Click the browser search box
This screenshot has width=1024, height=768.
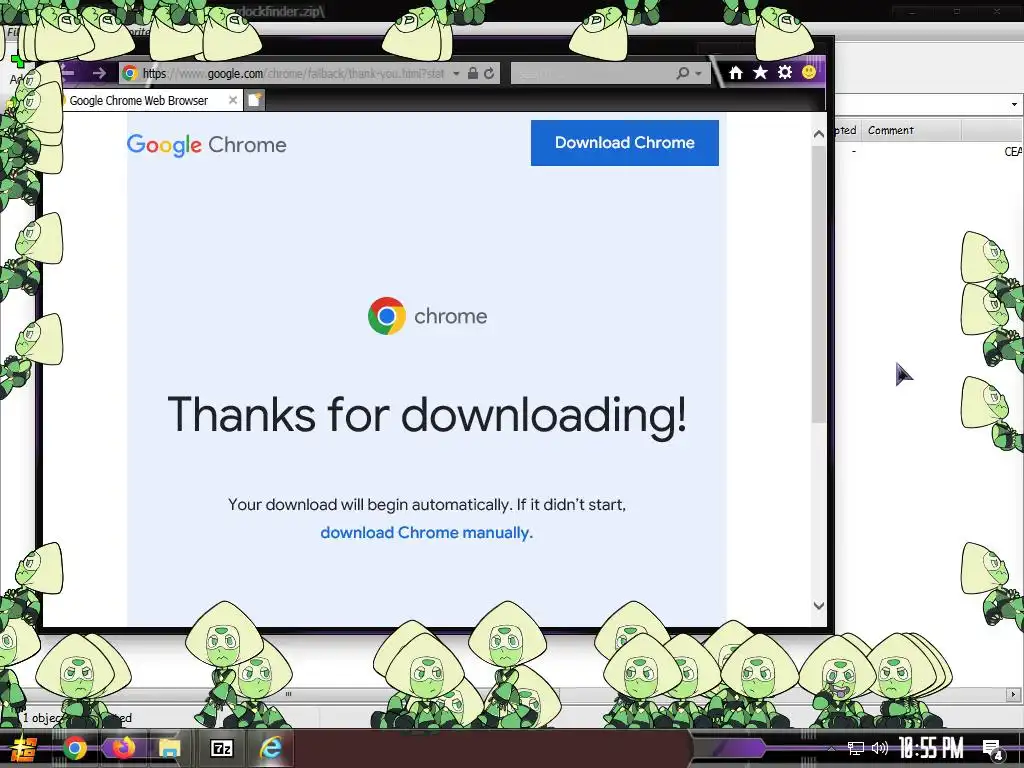pos(591,73)
